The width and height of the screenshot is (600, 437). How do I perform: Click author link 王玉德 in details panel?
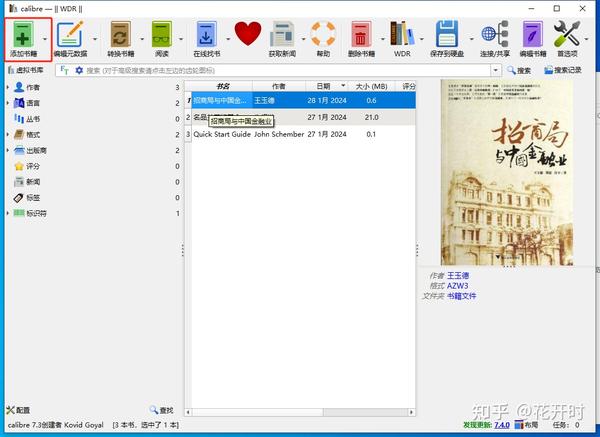point(458,276)
